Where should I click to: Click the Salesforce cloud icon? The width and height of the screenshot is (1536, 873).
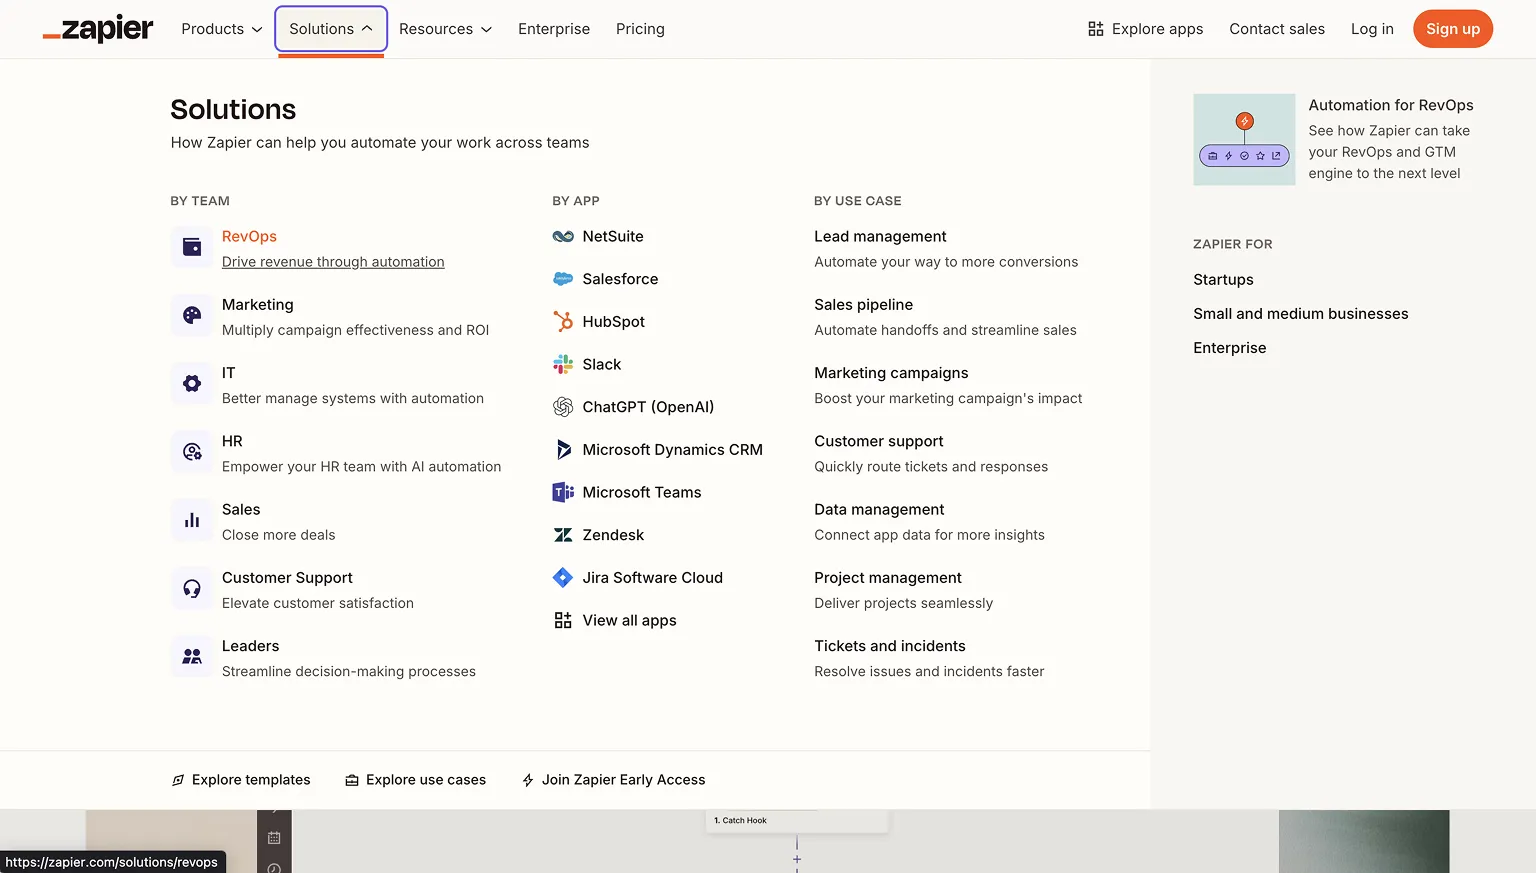(x=563, y=279)
